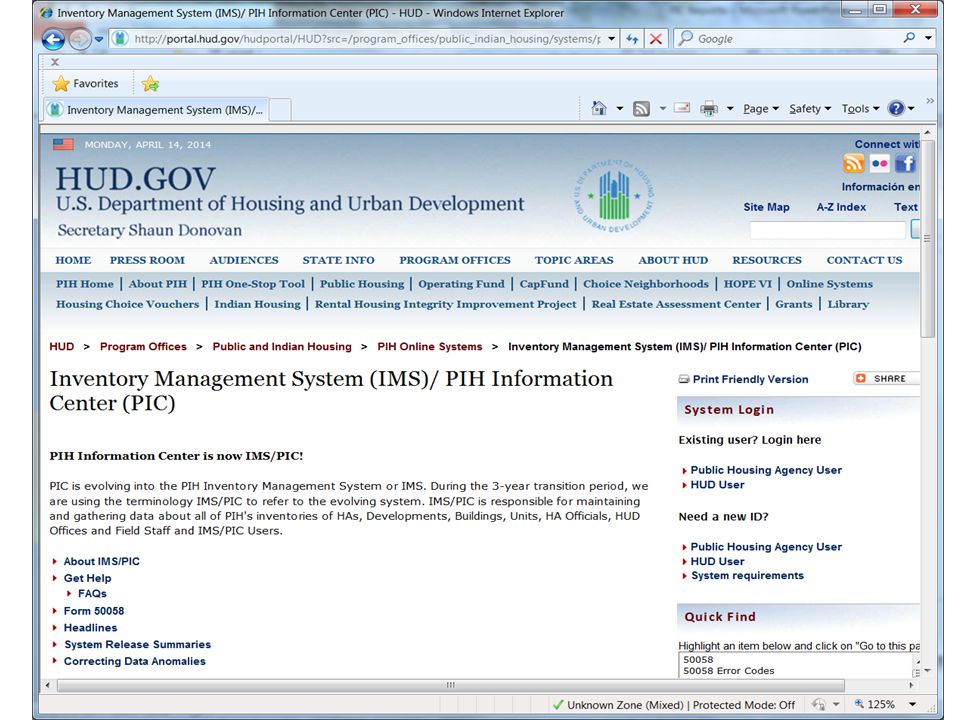Click the American flag icon
This screenshot has width=960, height=720.
(63, 144)
